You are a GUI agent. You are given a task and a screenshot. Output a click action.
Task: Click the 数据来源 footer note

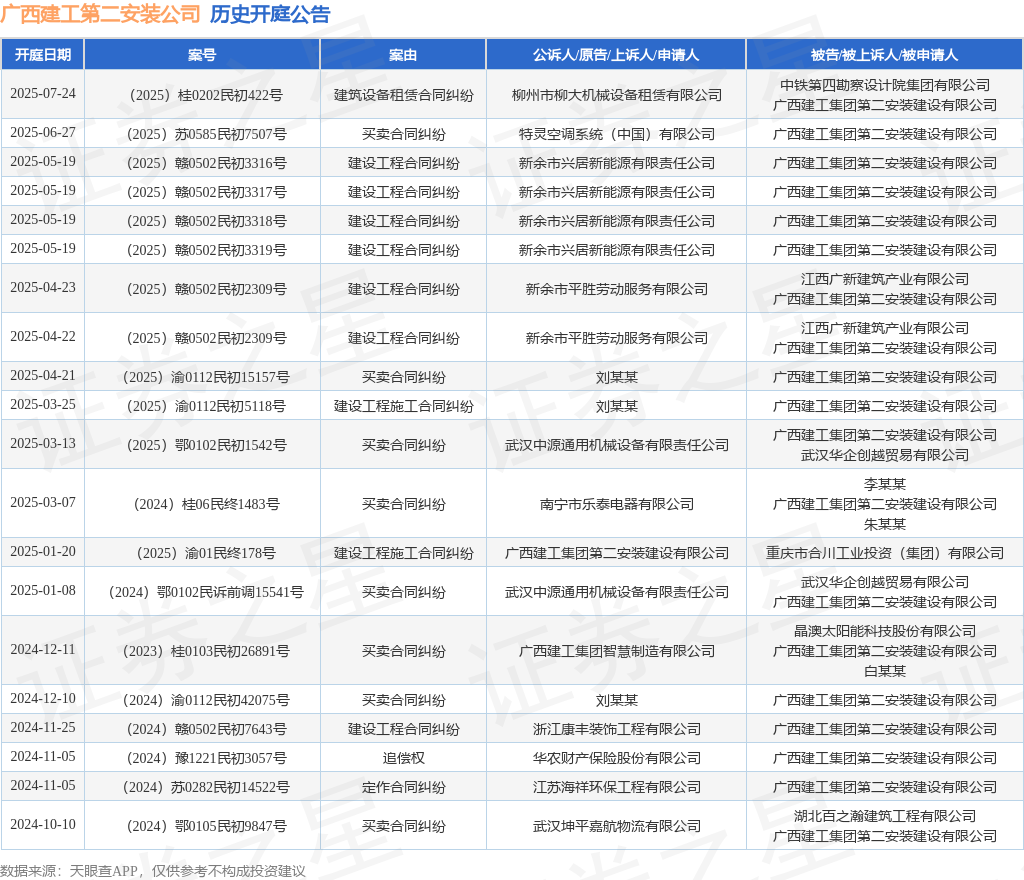pyautogui.click(x=153, y=871)
